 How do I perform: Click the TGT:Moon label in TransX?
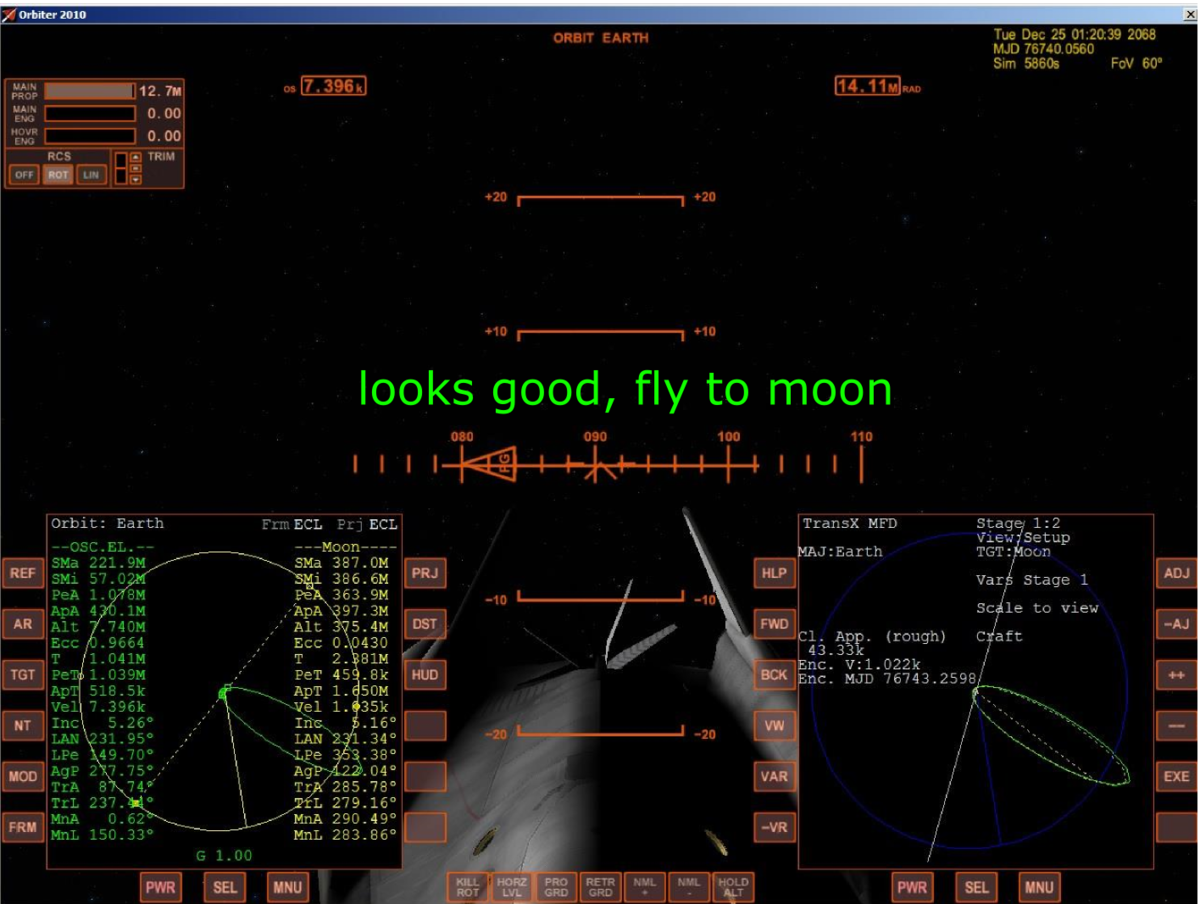[1014, 552]
